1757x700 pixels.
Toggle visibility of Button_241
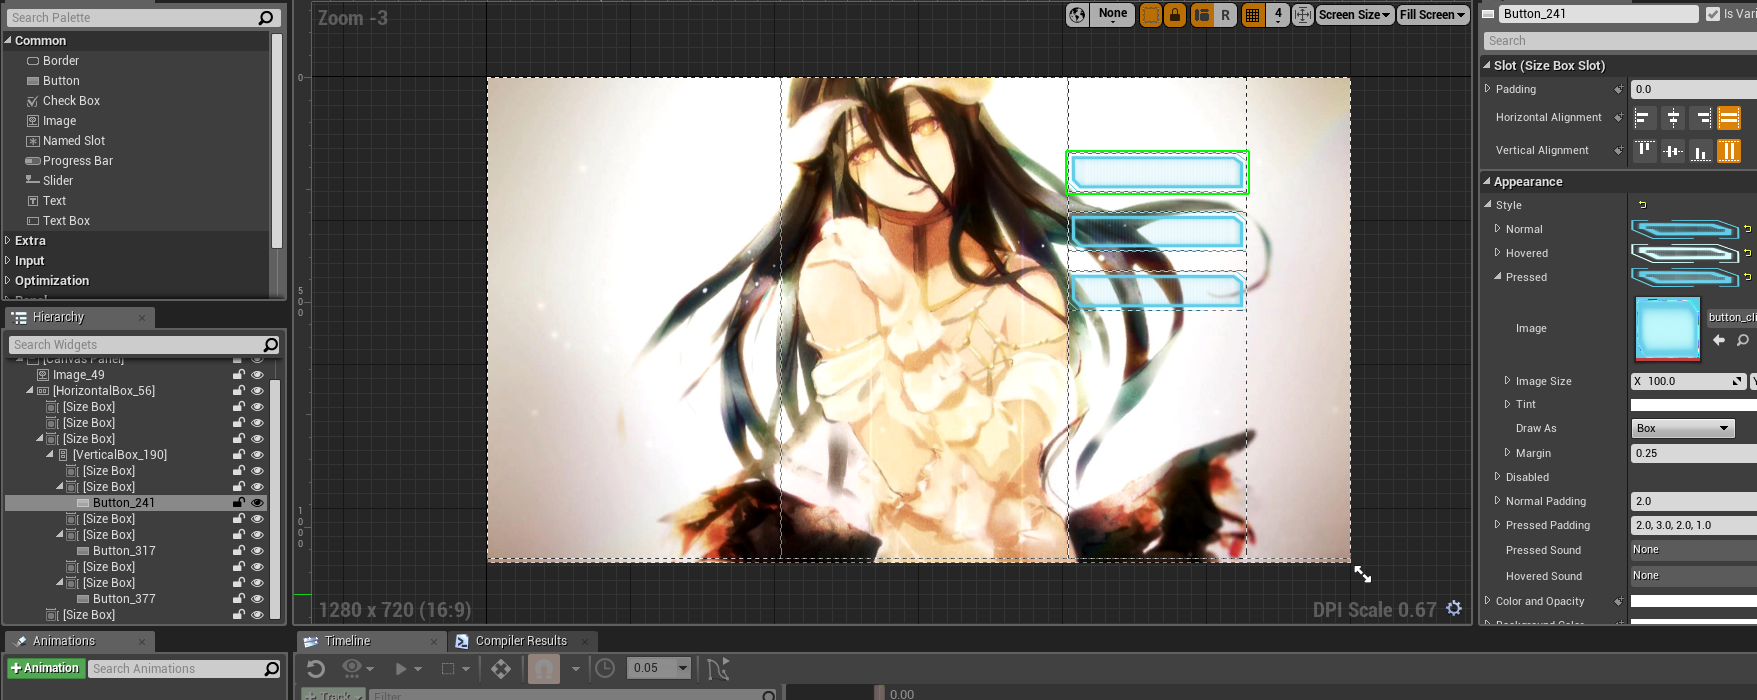pyautogui.click(x=257, y=503)
